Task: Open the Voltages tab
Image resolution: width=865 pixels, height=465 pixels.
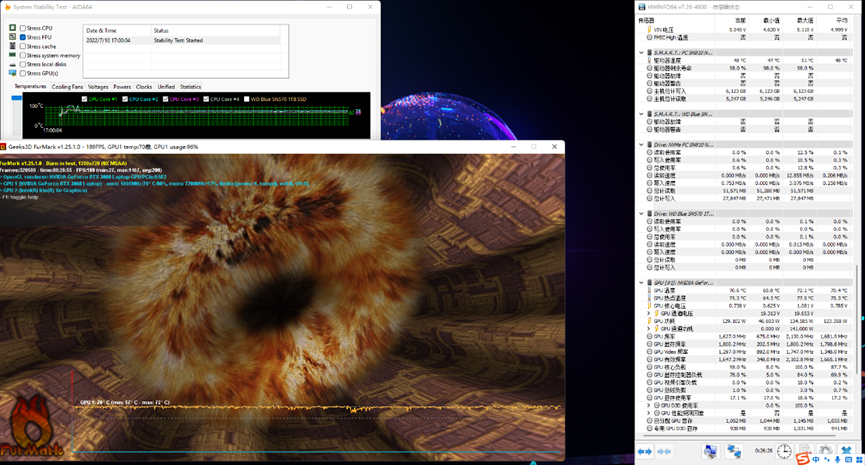Action: click(x=98, y=87)
